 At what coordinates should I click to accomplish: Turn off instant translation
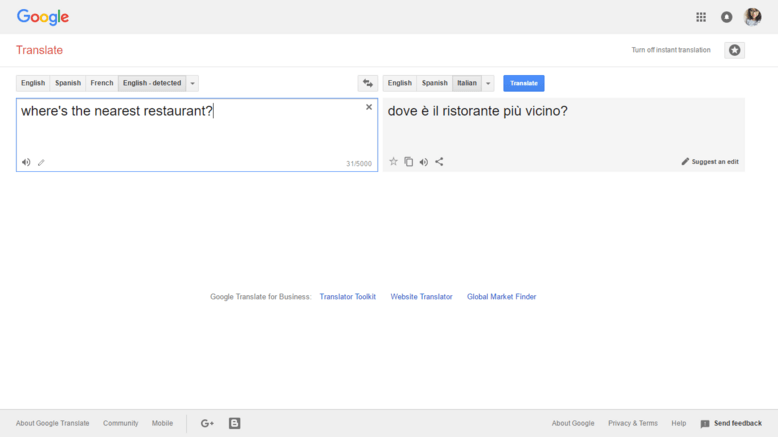(x=671, y=50)
